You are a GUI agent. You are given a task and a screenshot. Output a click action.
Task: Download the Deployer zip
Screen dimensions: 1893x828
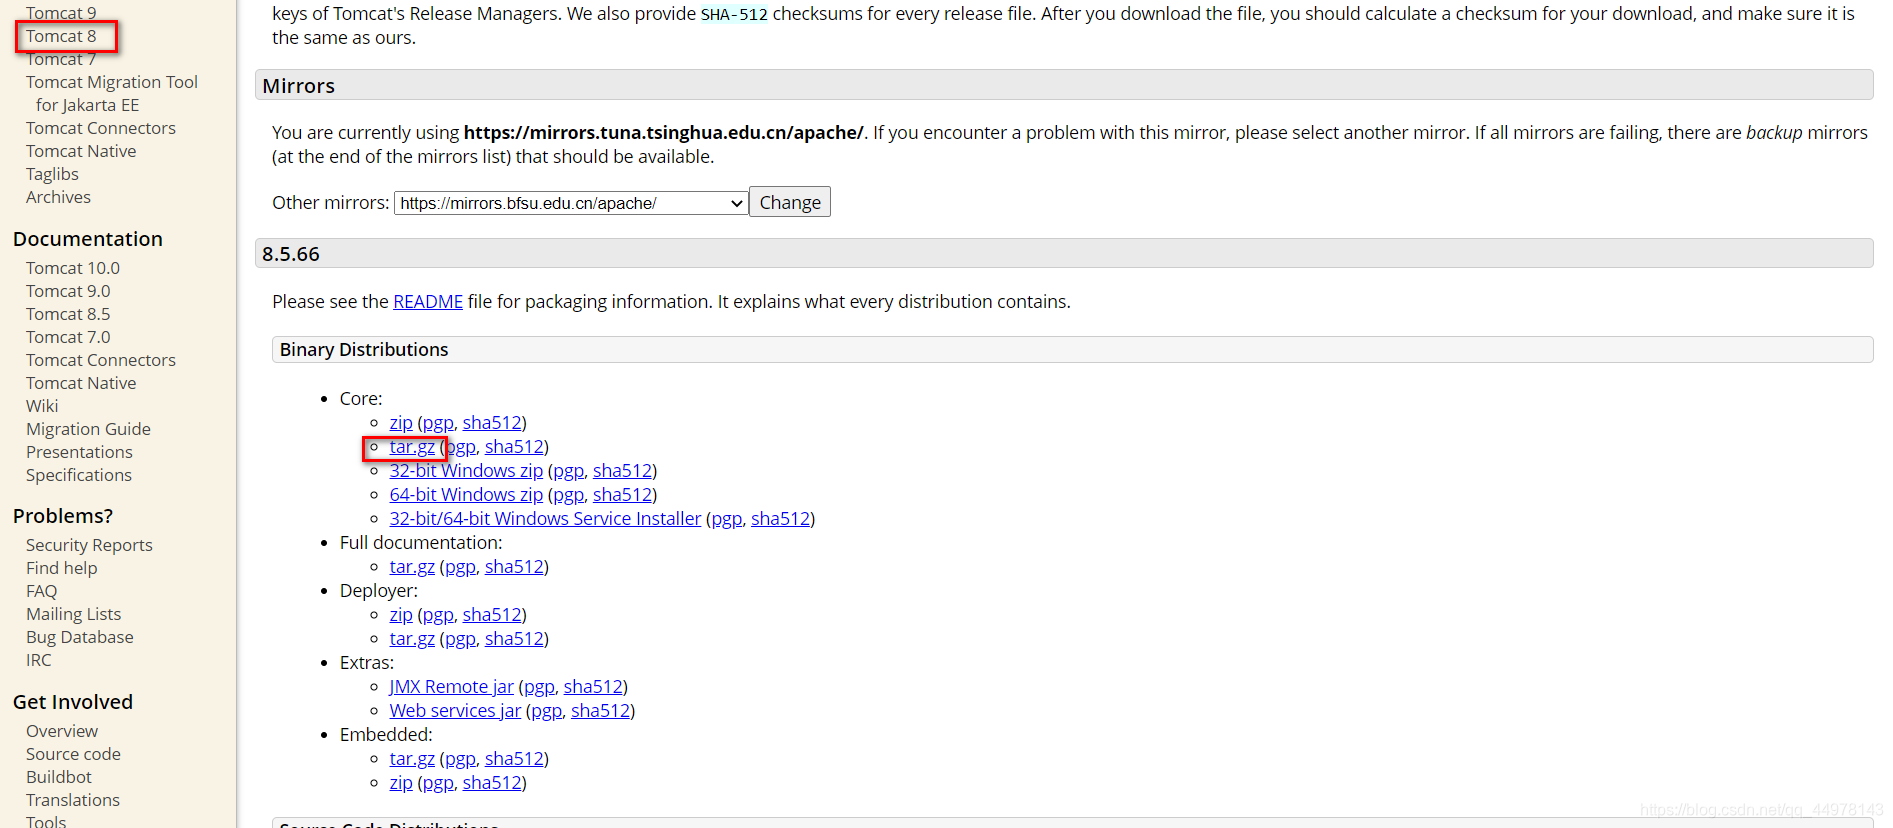(401, 615)
